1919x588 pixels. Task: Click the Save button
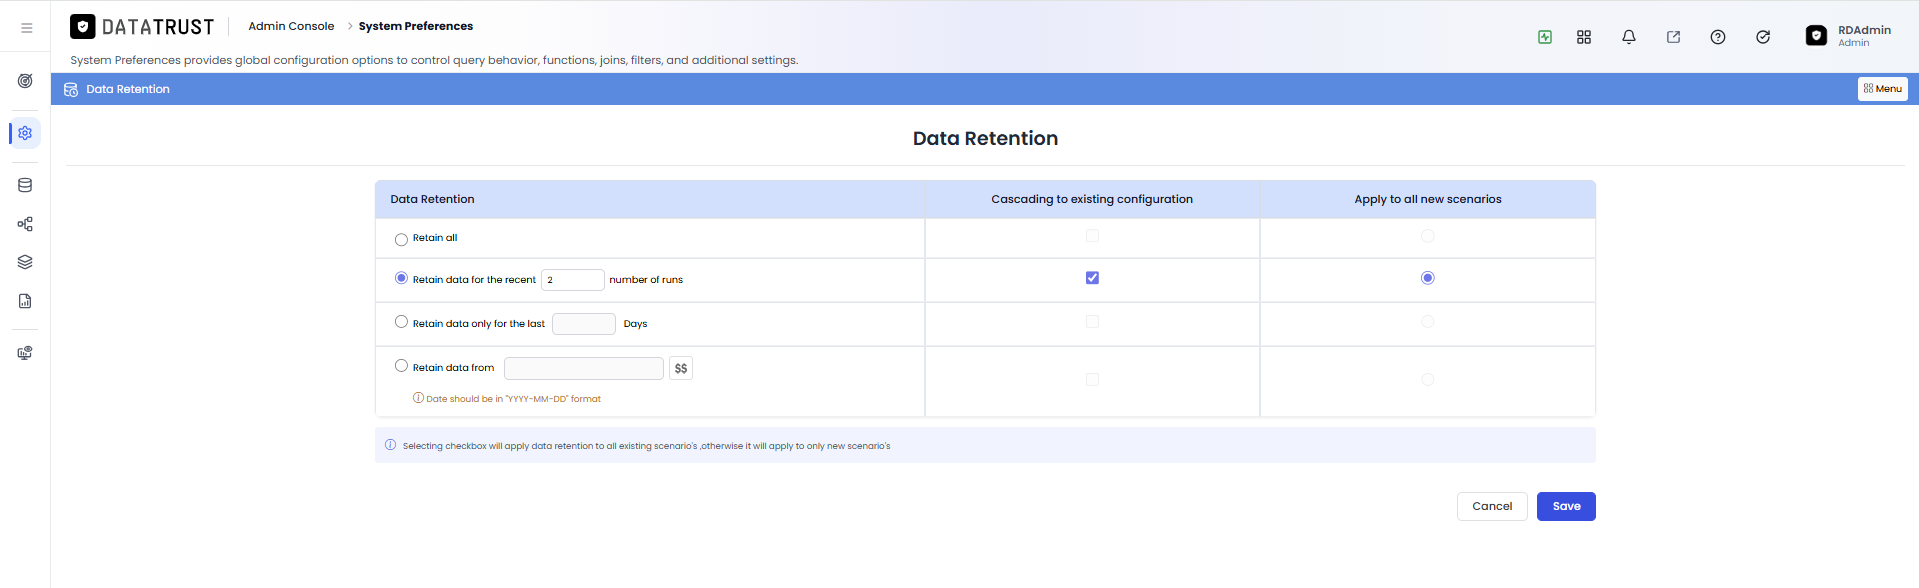(x=1566, y=506)
